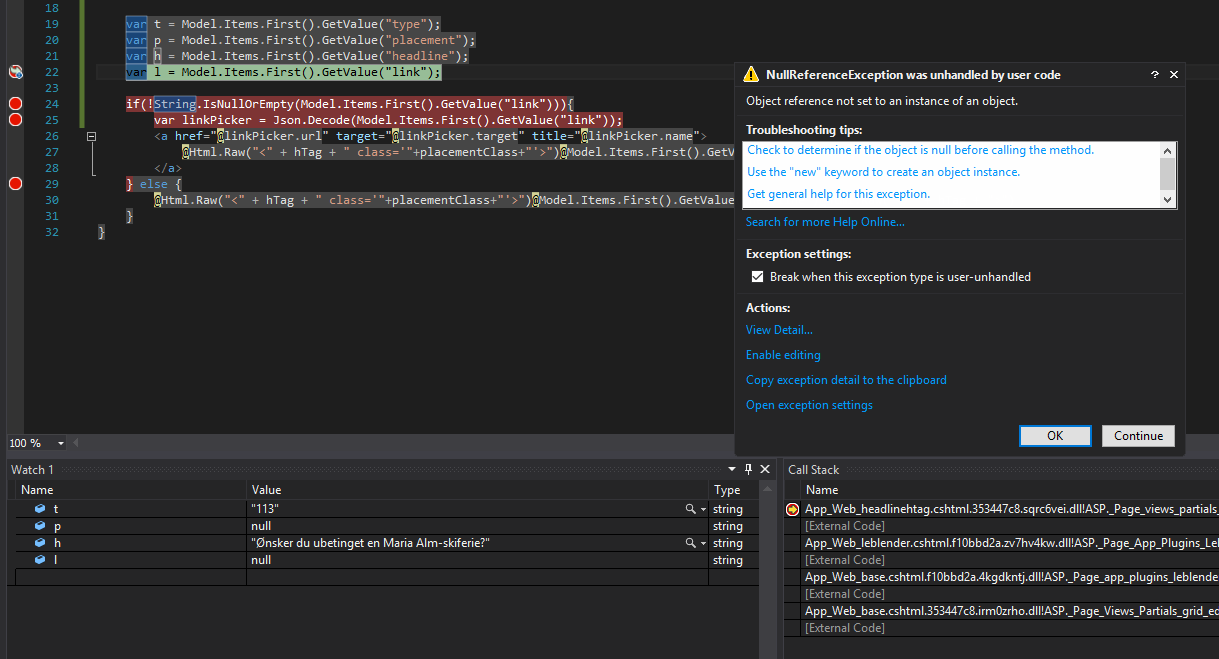The width and height of the screenshot is (1219, 659).
Task: Click the breakpoint marker on line 29
Action: [x=15, y=184]
